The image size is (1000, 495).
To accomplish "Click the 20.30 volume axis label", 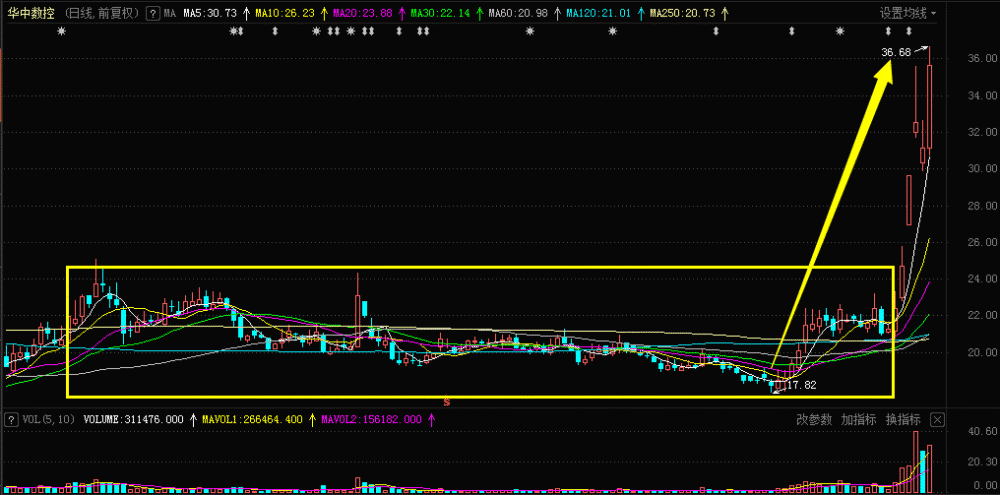I will [x=982, y=461].
